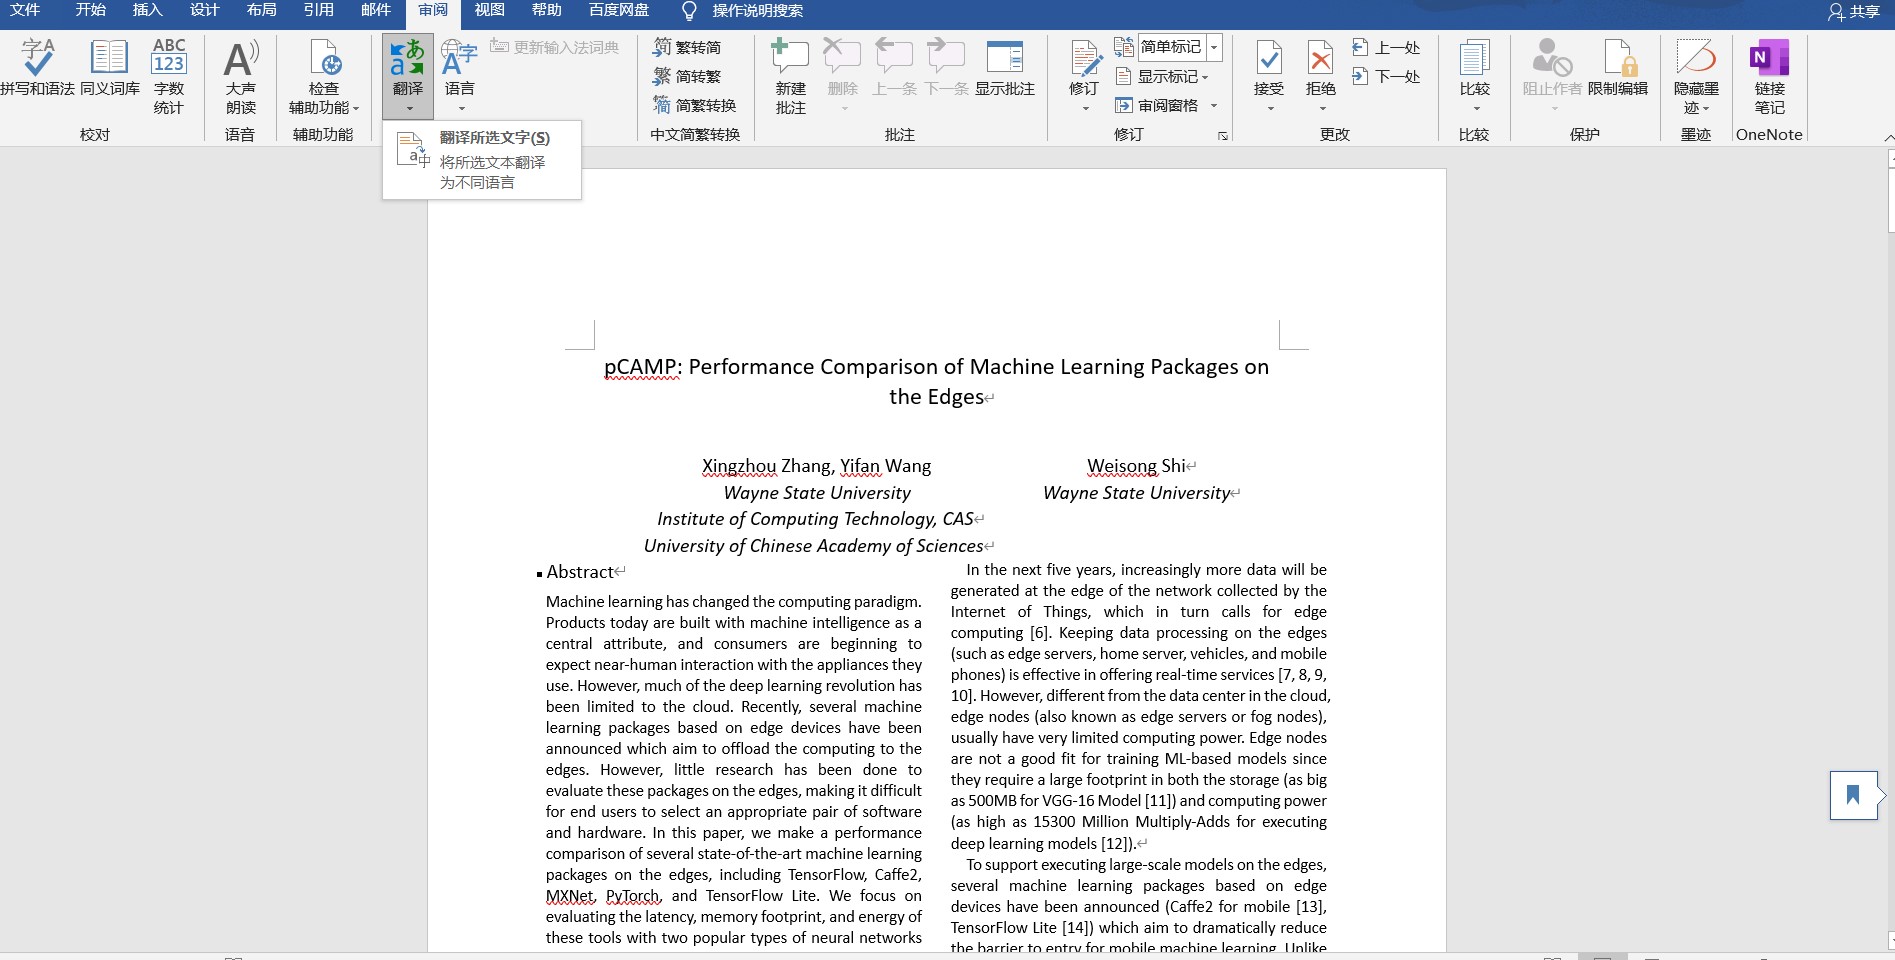Switch to the 插入 tab
The height and width of the screenshot is (960, 1895).
(148, 10)
